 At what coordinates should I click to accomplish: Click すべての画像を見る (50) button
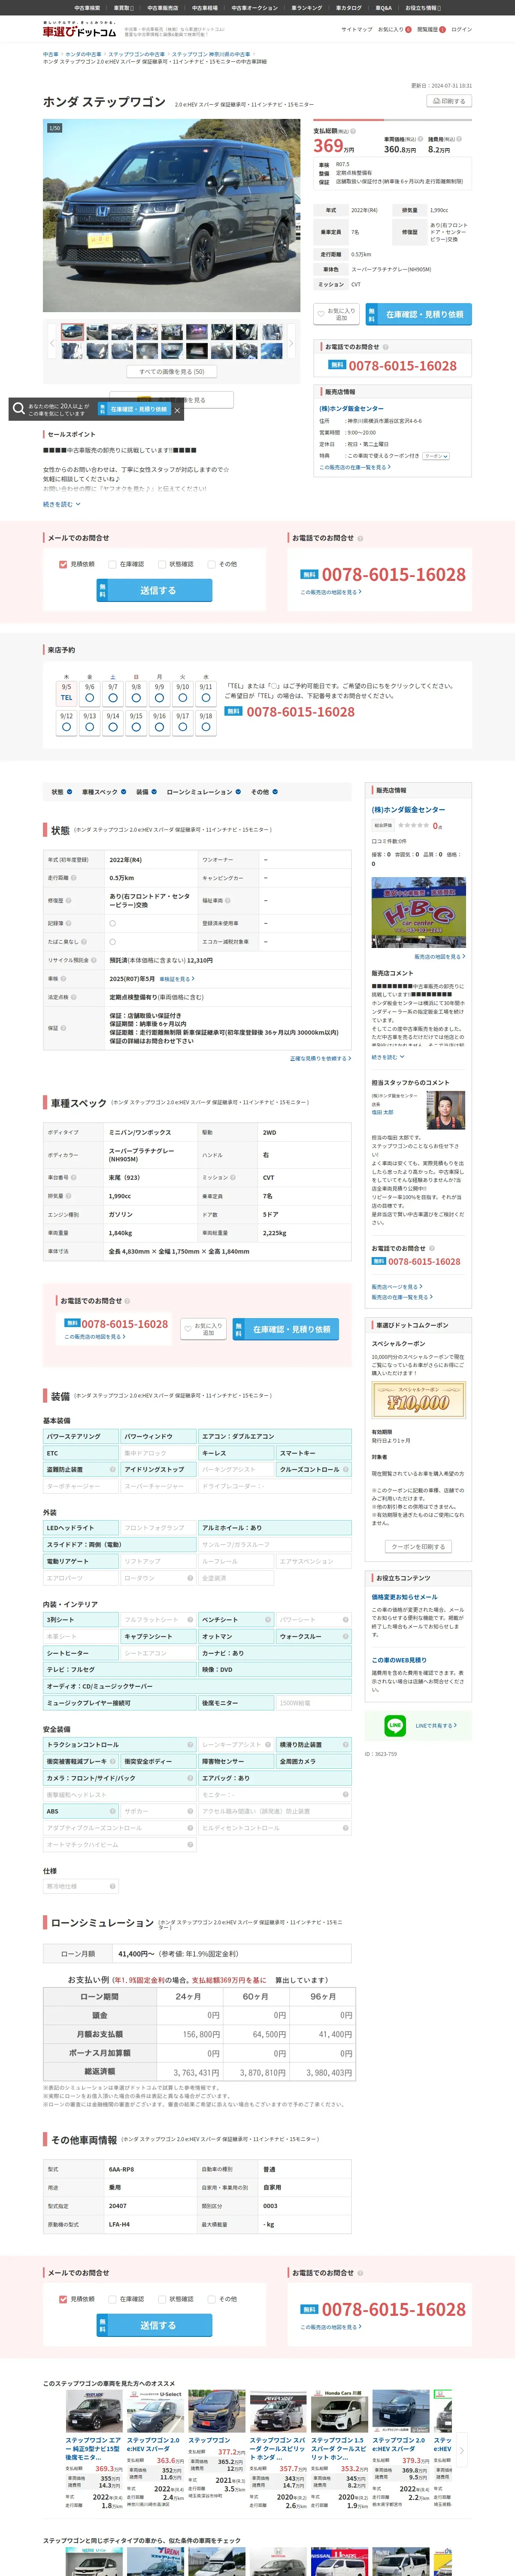[172, 372]
